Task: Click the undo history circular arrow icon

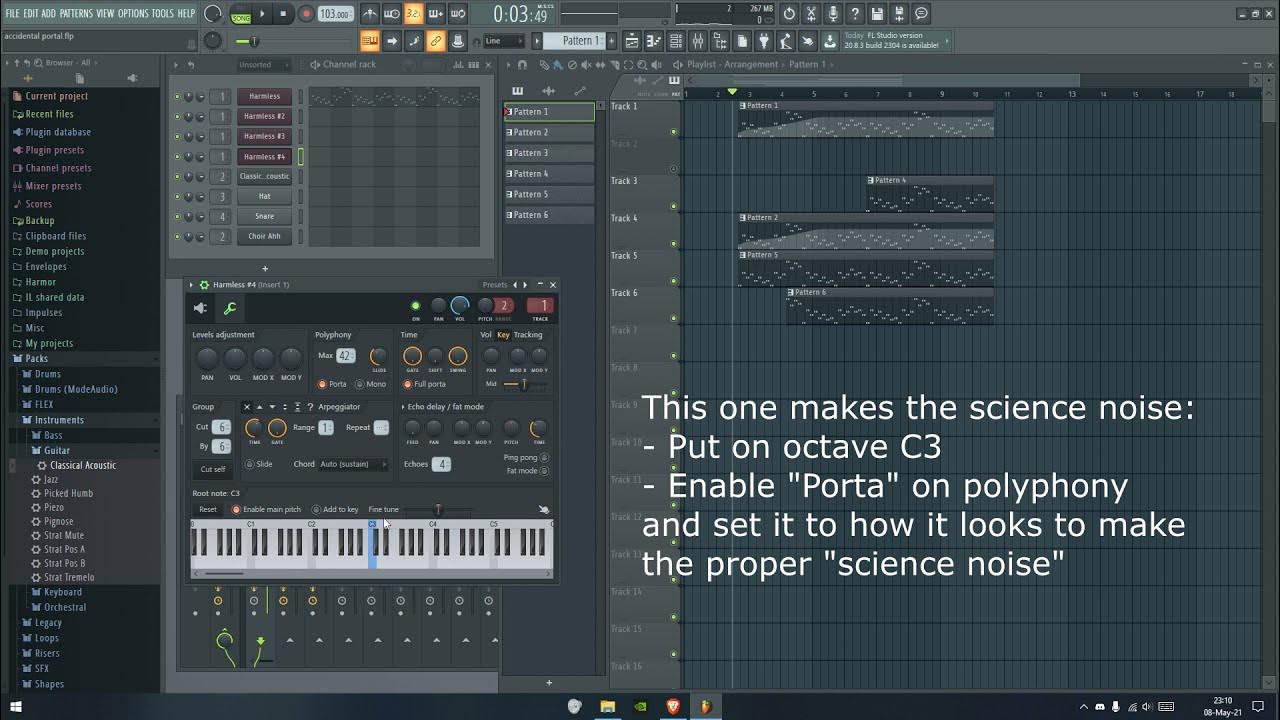Action: point(789,14)
